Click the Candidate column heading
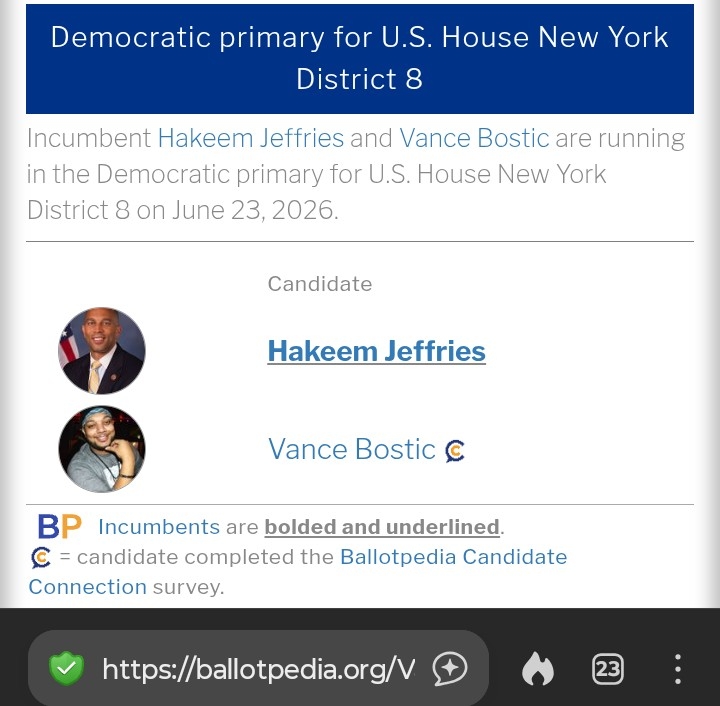Screen dimensions: 720x706 pyautogui.click(x=319, y=284)
